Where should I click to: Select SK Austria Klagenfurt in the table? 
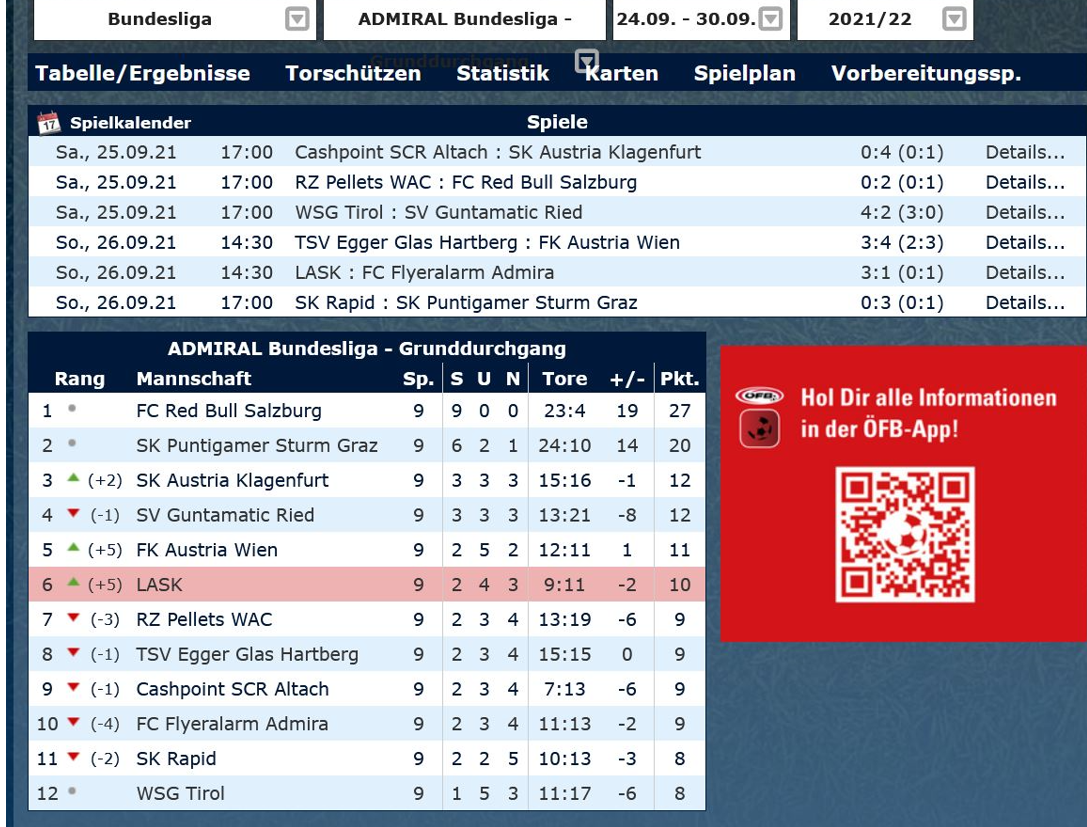pyautogui.click(x=232, y=480)
